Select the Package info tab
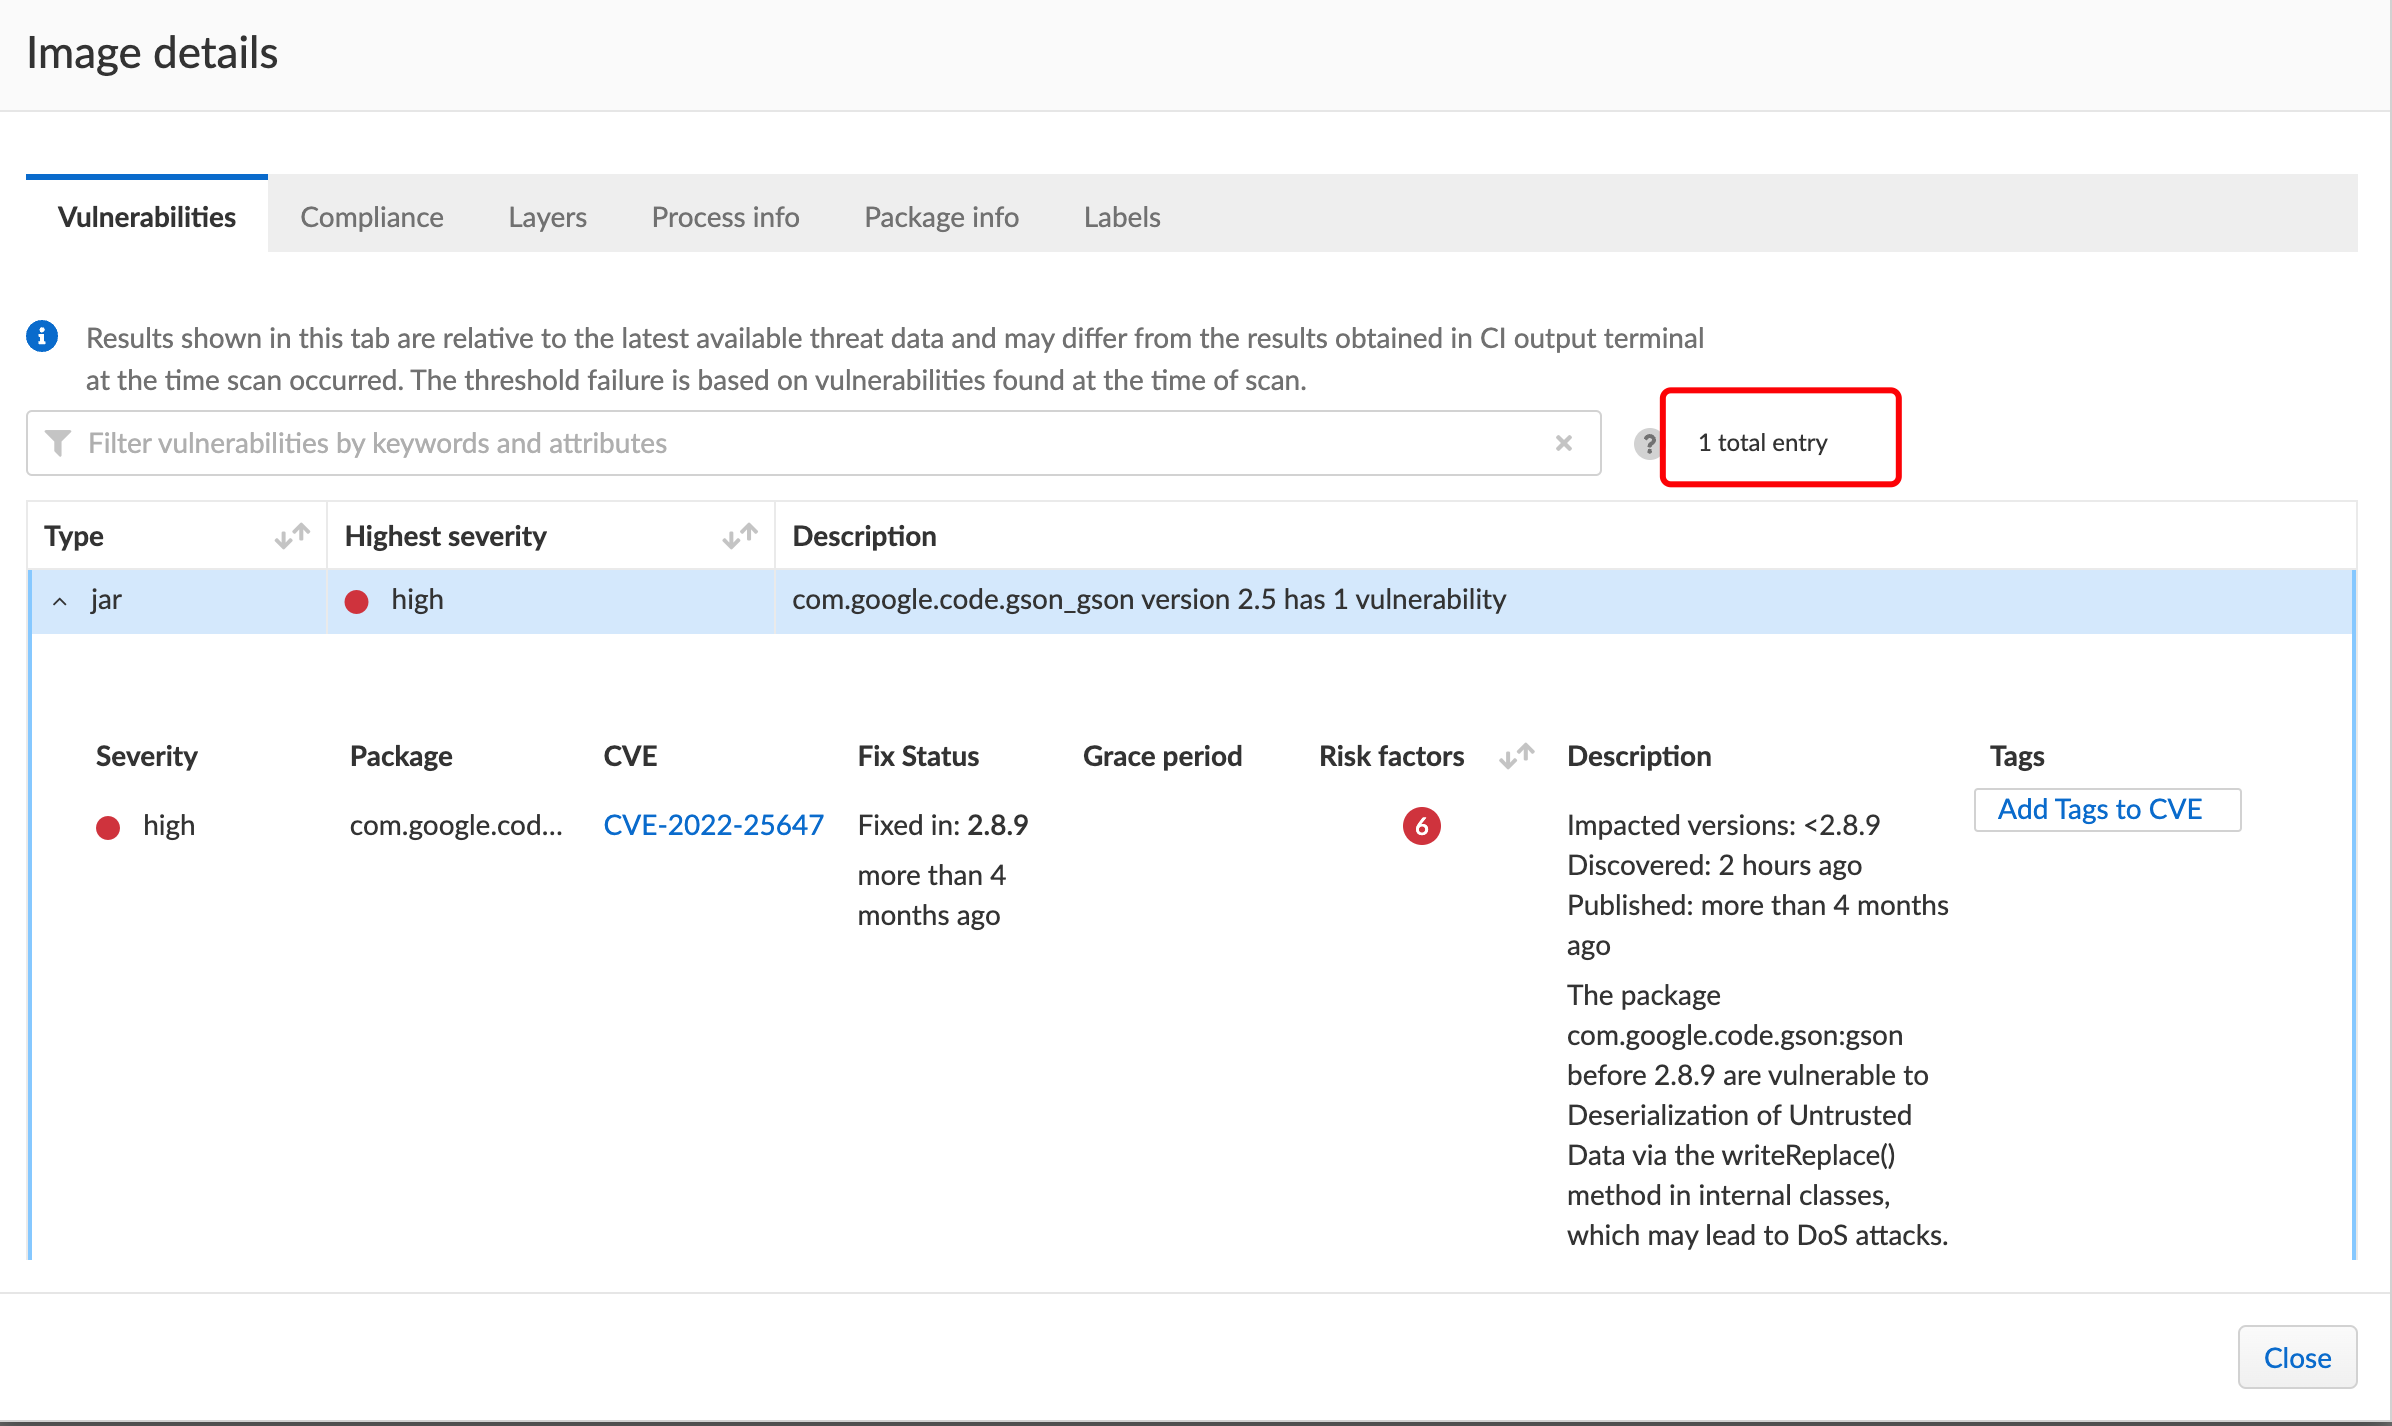The height and width of the screenshot is (1426, 2392). [941, 217]
